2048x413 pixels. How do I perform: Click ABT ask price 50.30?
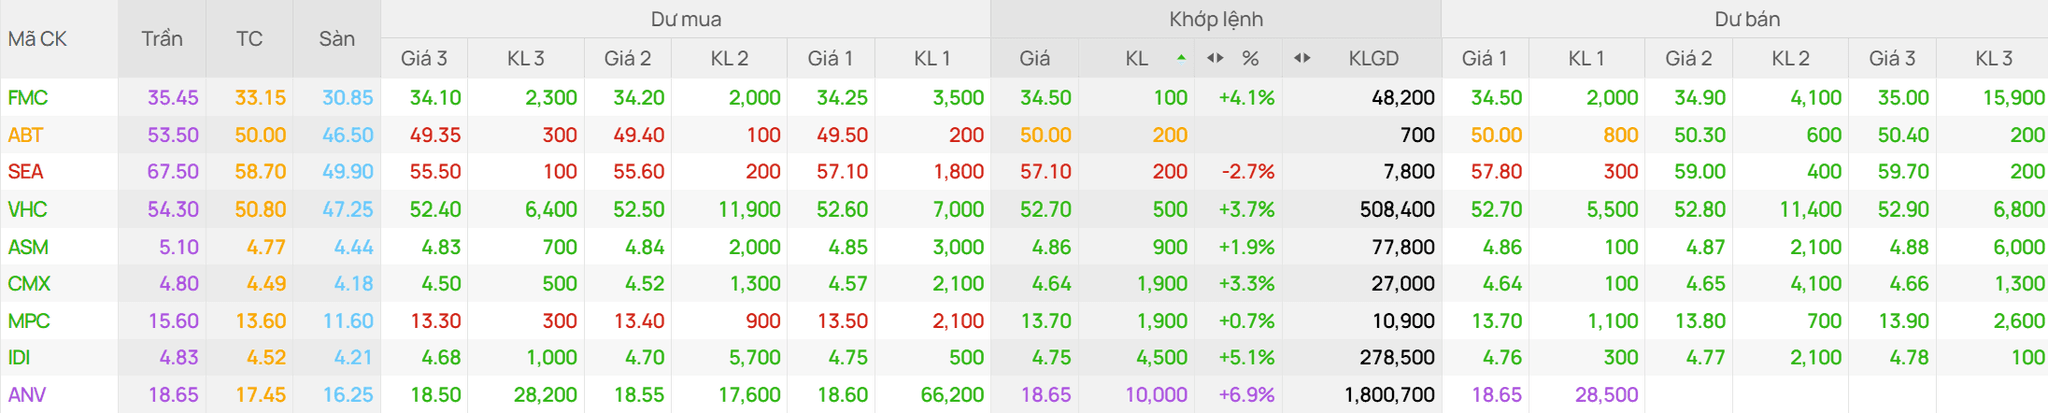[x=1700, y=135]
